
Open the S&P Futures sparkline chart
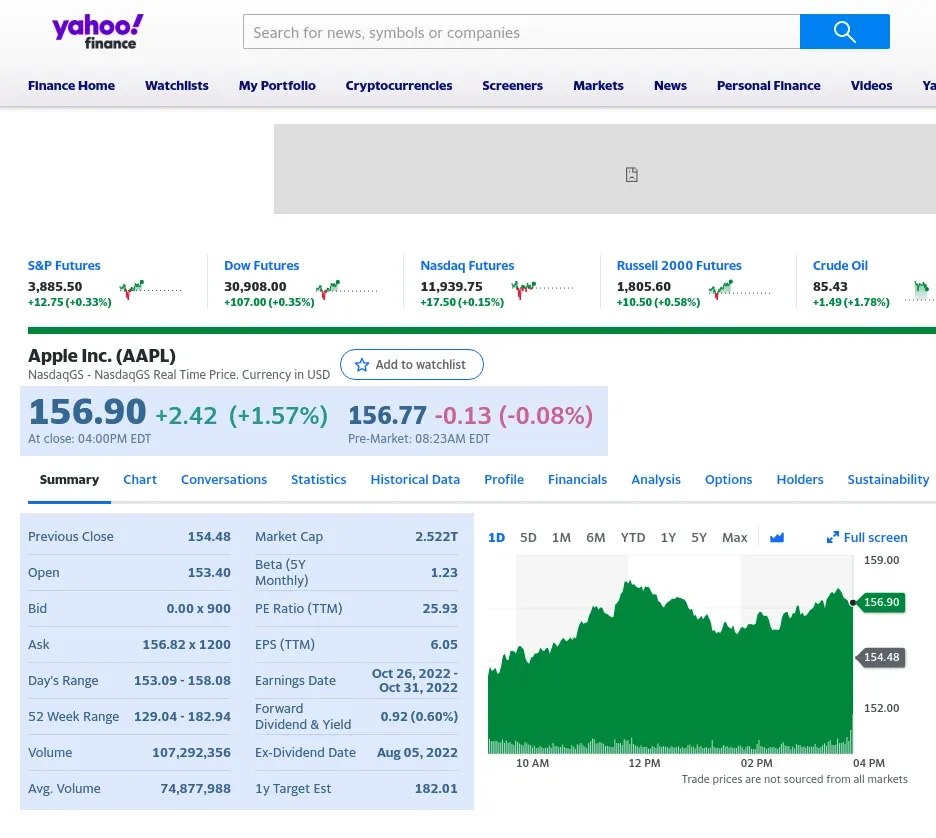[150, 289]
